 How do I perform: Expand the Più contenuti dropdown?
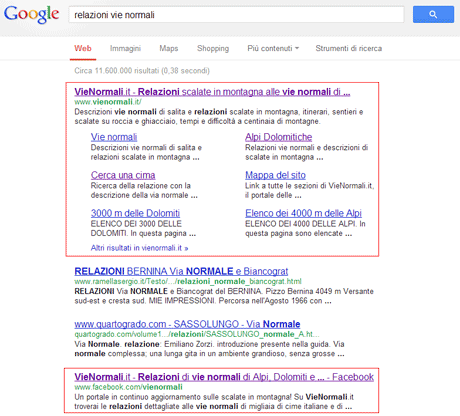(x=273, y=48)
